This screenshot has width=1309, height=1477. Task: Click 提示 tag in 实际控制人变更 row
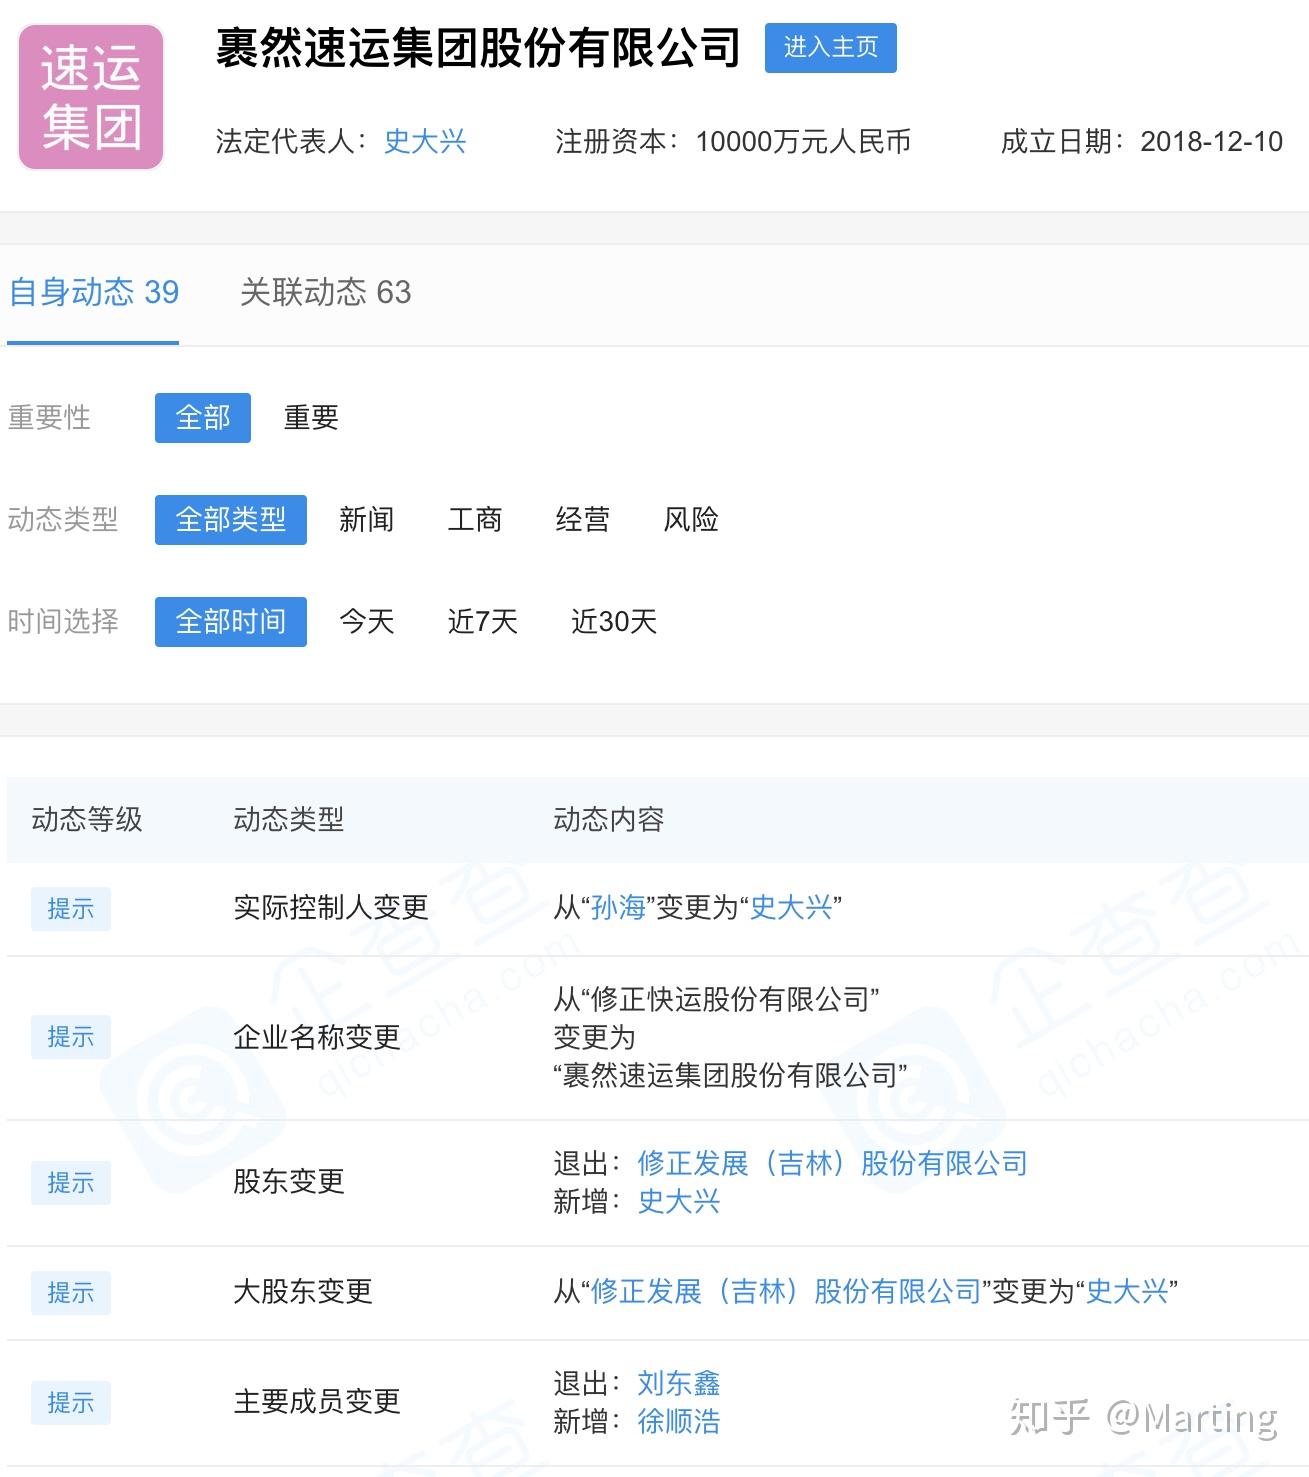[x=70, y=909]
